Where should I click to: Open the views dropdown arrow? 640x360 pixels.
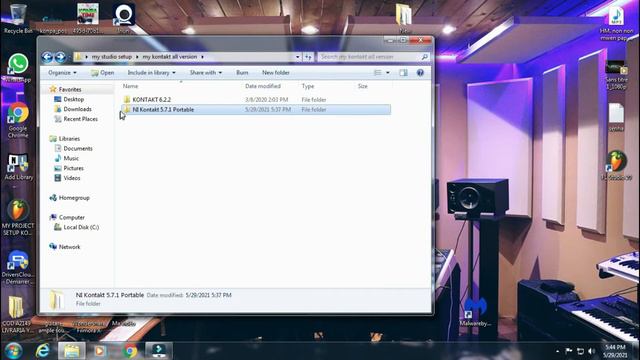point(388,73)
